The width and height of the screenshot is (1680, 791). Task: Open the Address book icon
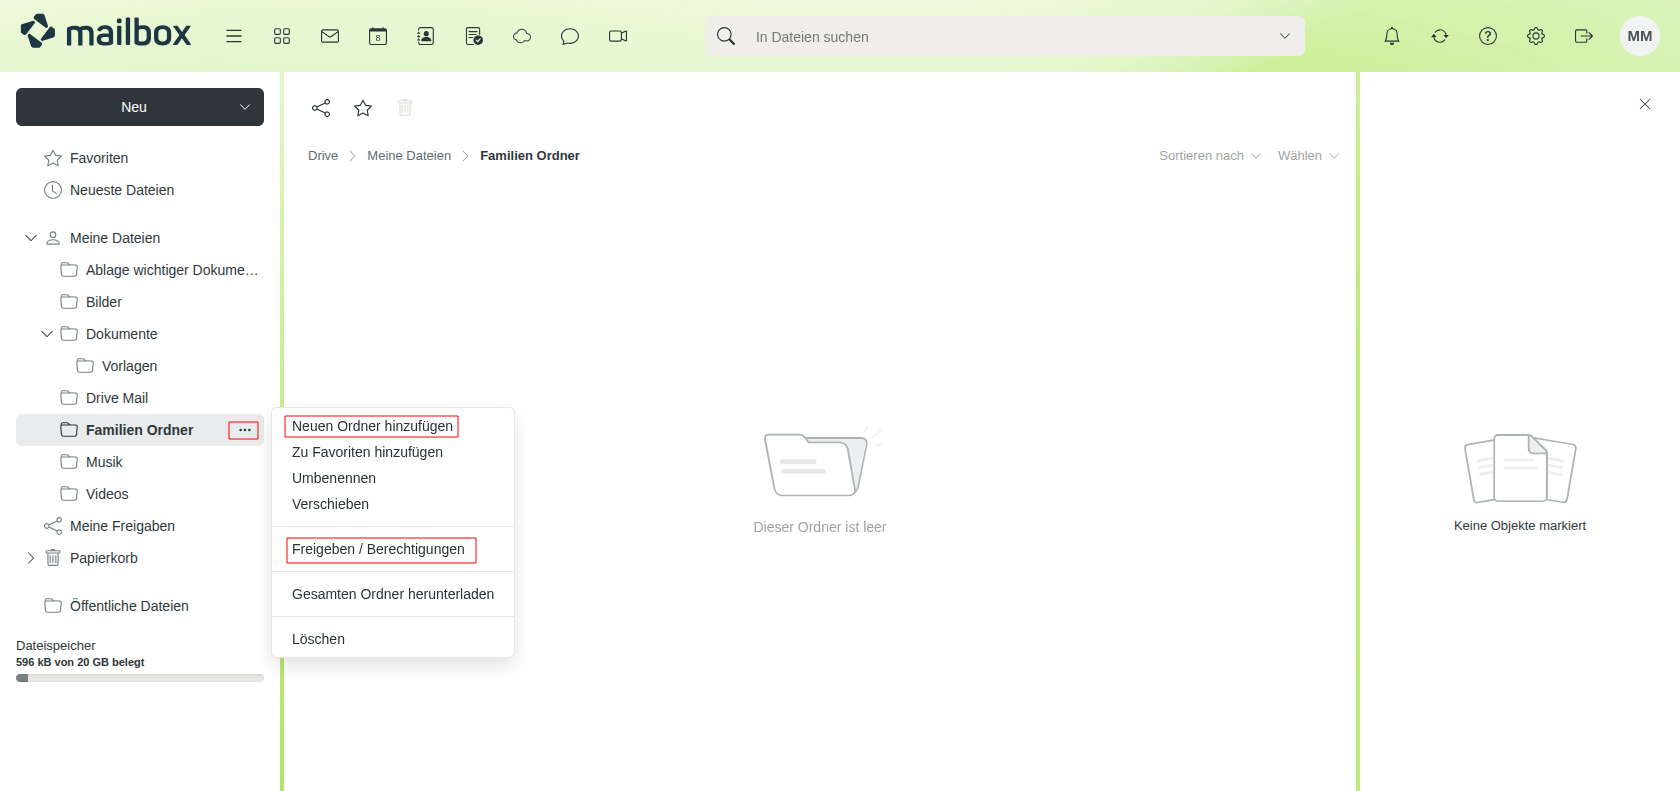(426, 36)
